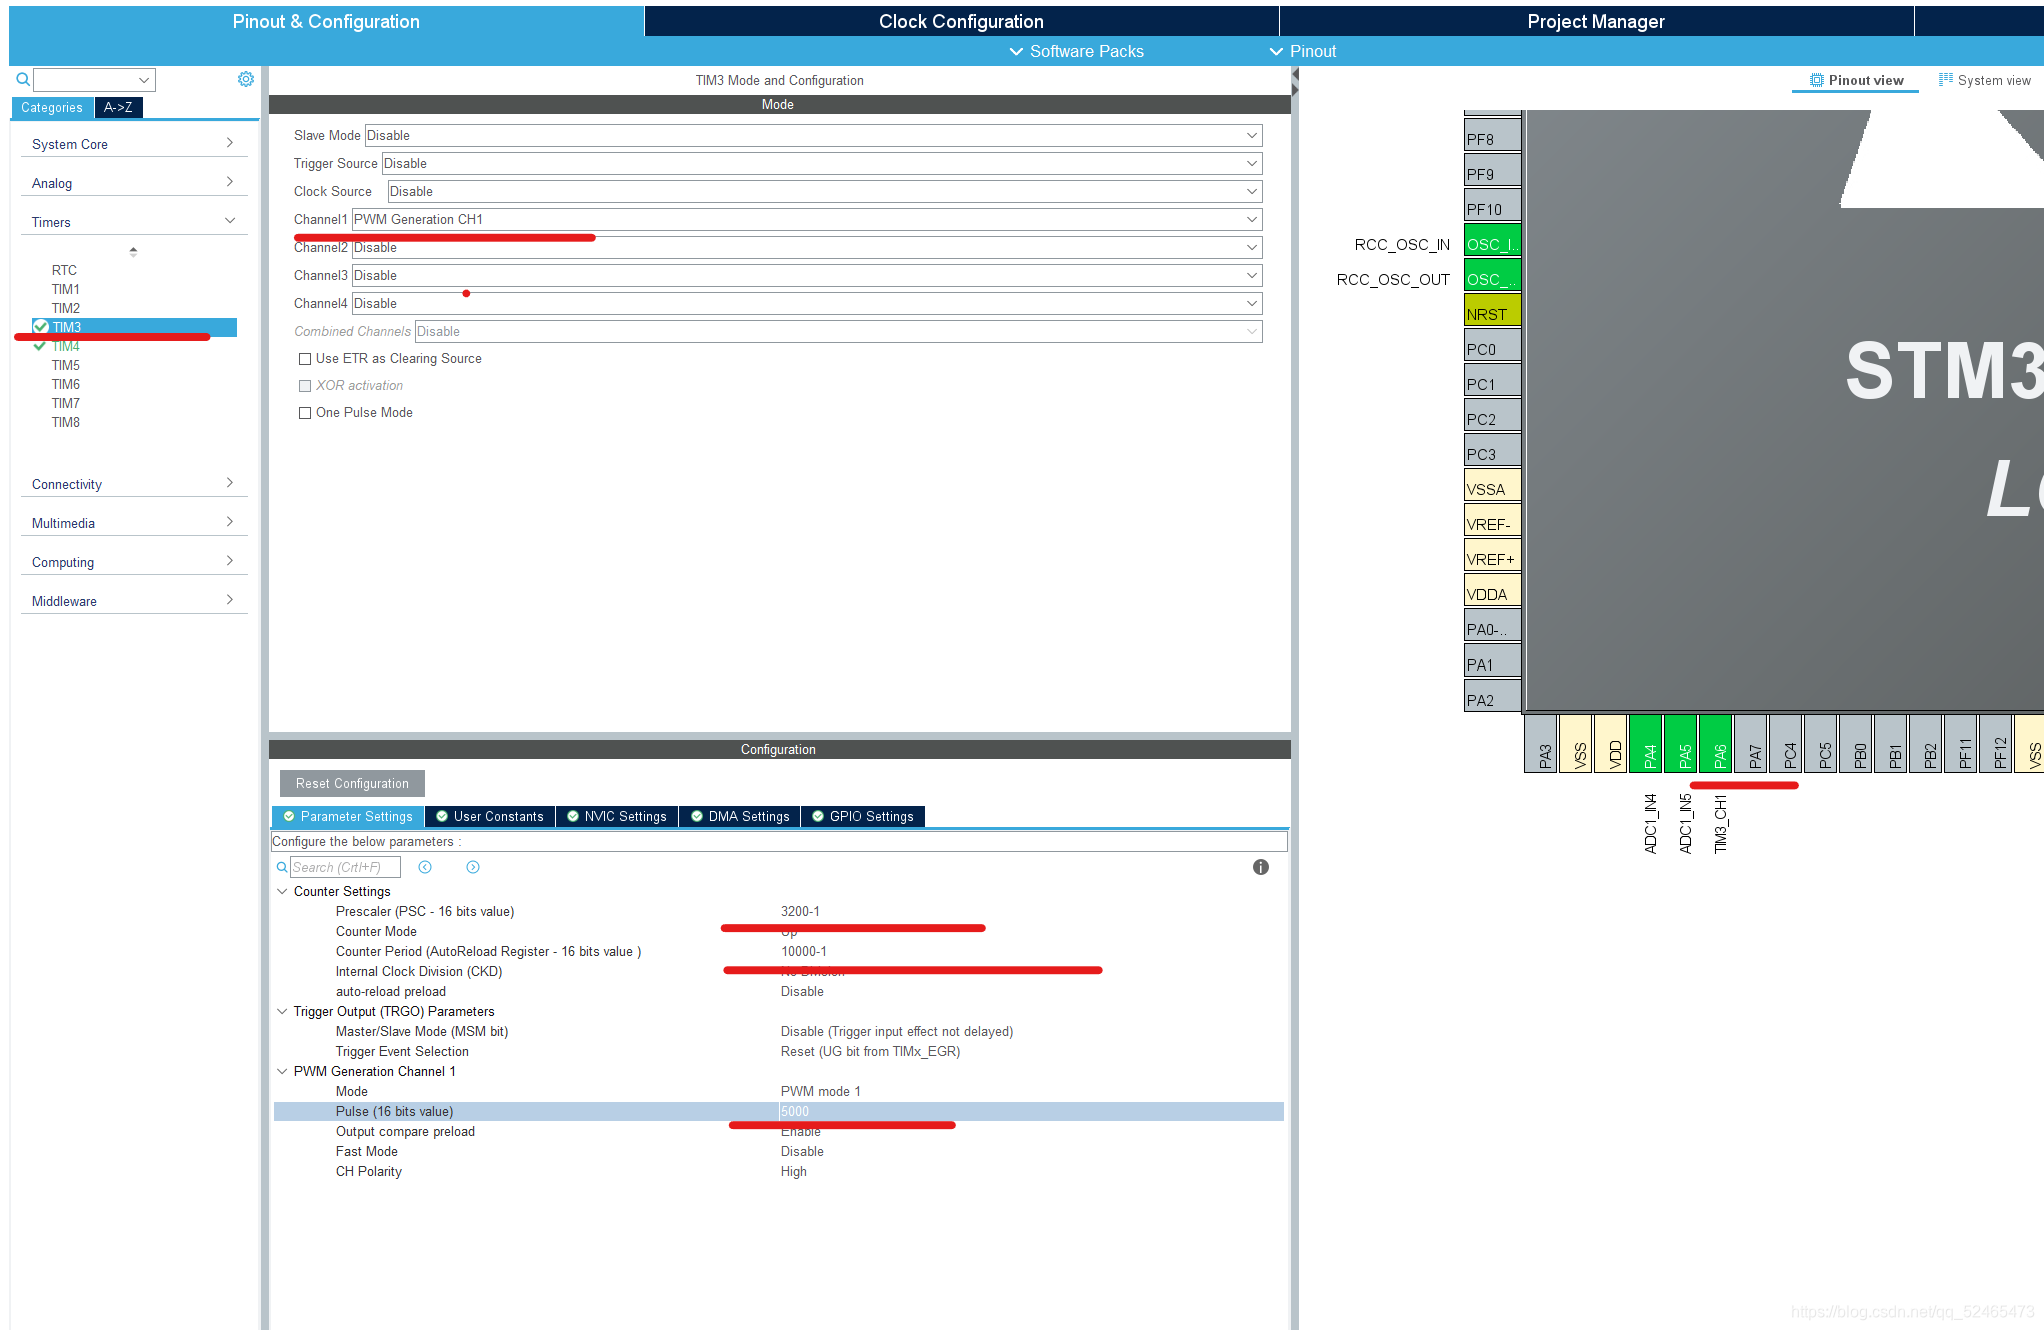Open Project Manager tab
The height and width of the screenshot is (1330, 2044).
(x=1596, y=21)
